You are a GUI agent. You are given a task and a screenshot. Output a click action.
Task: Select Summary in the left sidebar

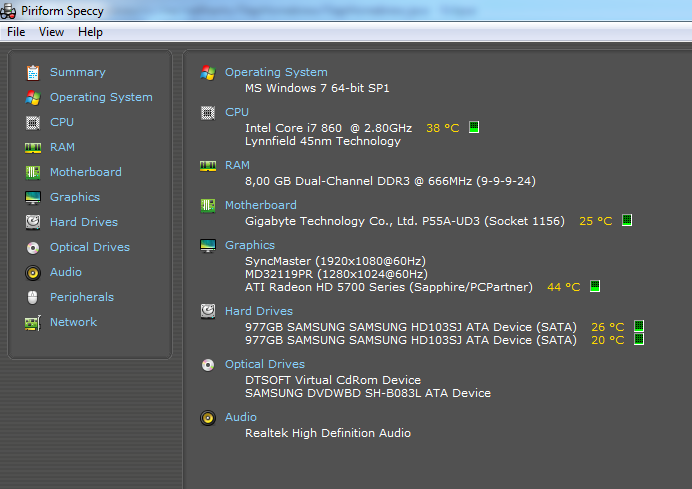[77, 72]
